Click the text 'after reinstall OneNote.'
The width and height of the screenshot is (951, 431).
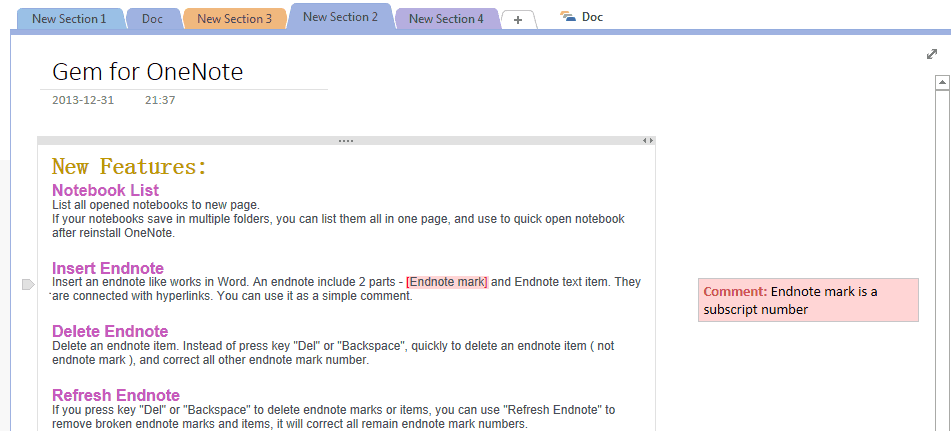click(x=113, y=233)
